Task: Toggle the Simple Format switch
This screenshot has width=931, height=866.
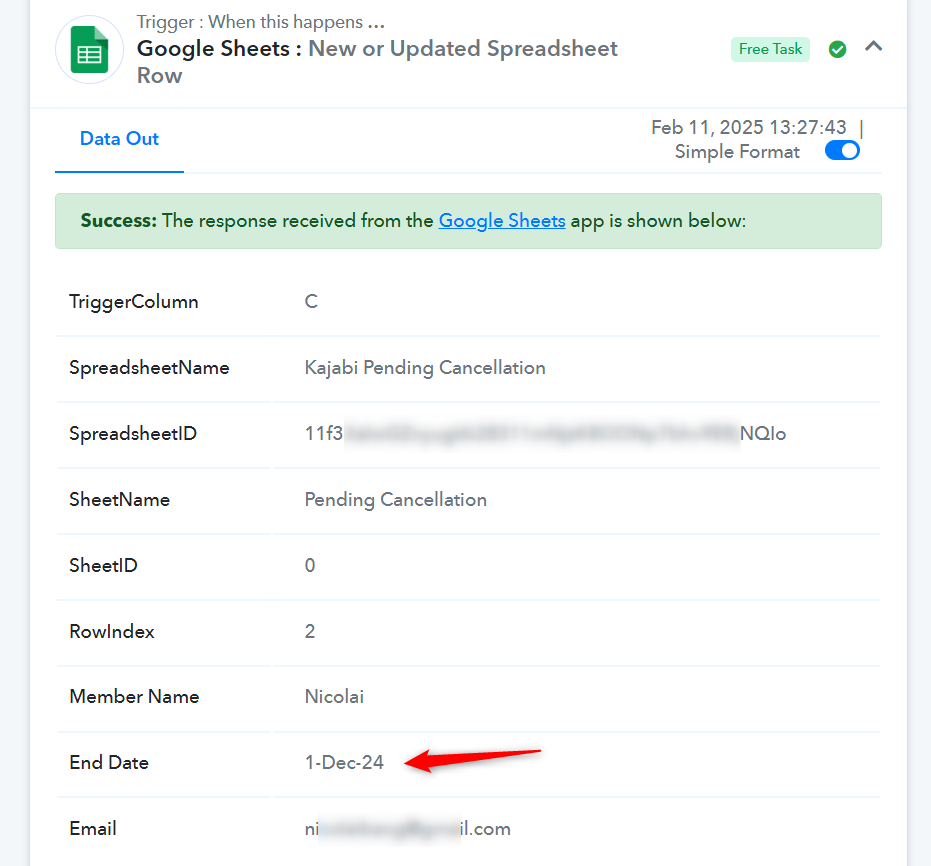Action: [x=842, y=151]
